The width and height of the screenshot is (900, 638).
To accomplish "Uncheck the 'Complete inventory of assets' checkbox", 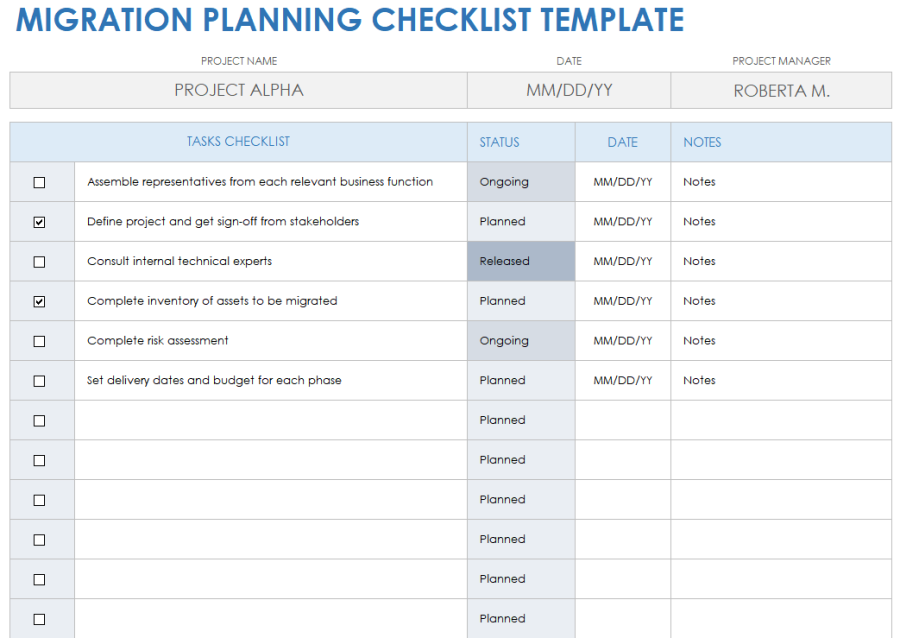I will click(40, 301).
